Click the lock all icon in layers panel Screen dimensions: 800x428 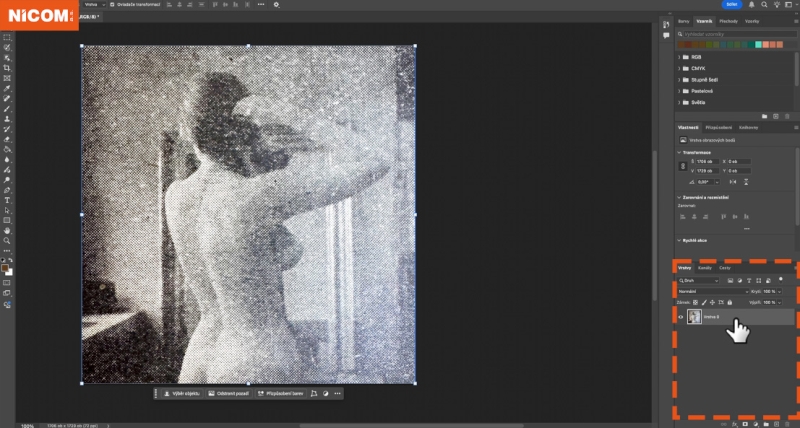[729, 302]
